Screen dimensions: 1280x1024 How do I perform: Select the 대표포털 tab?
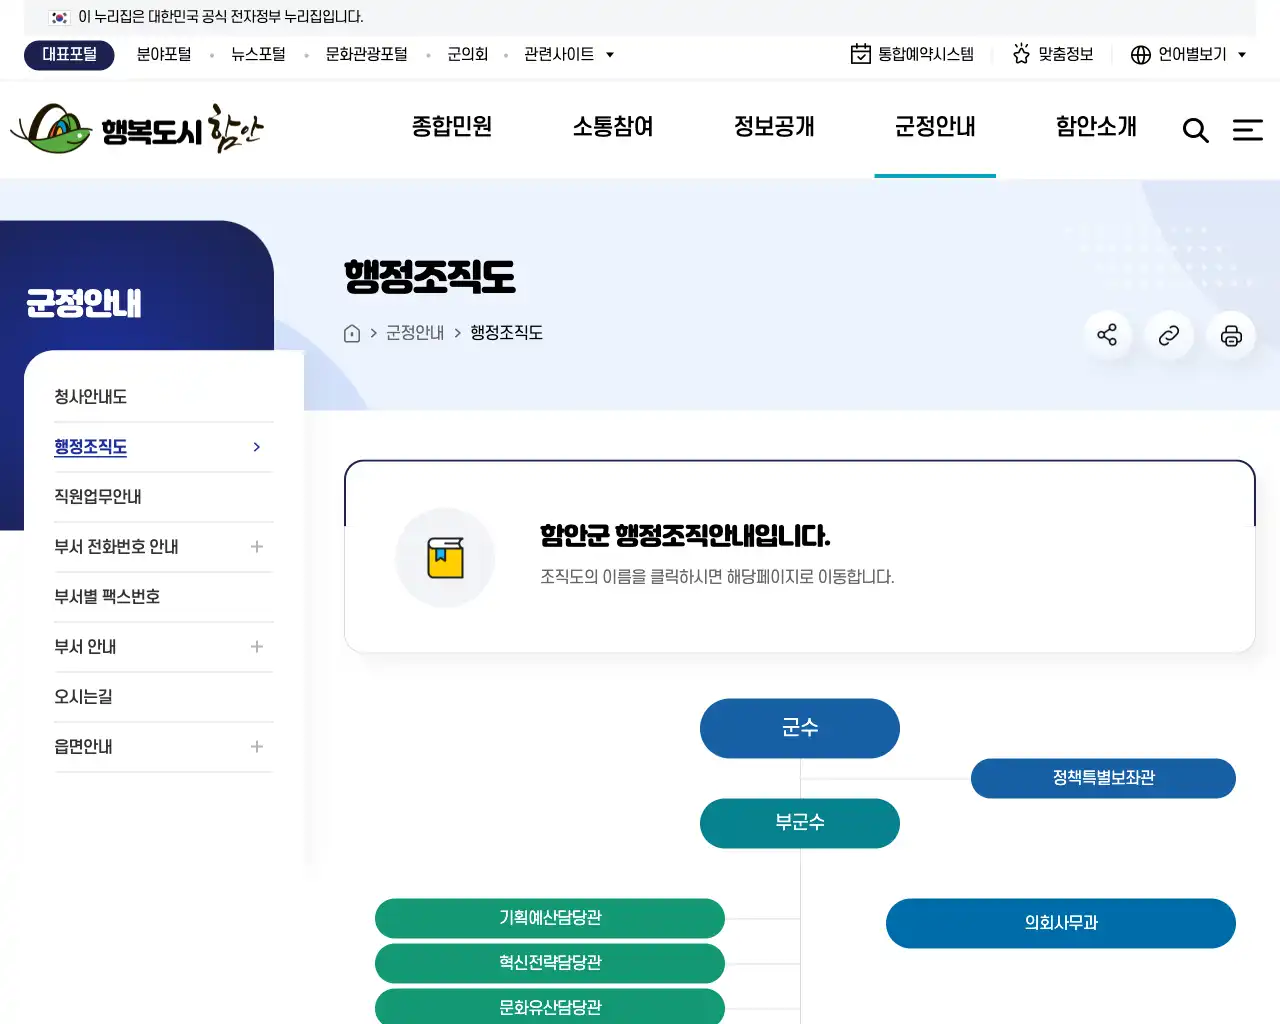(69, 54)
